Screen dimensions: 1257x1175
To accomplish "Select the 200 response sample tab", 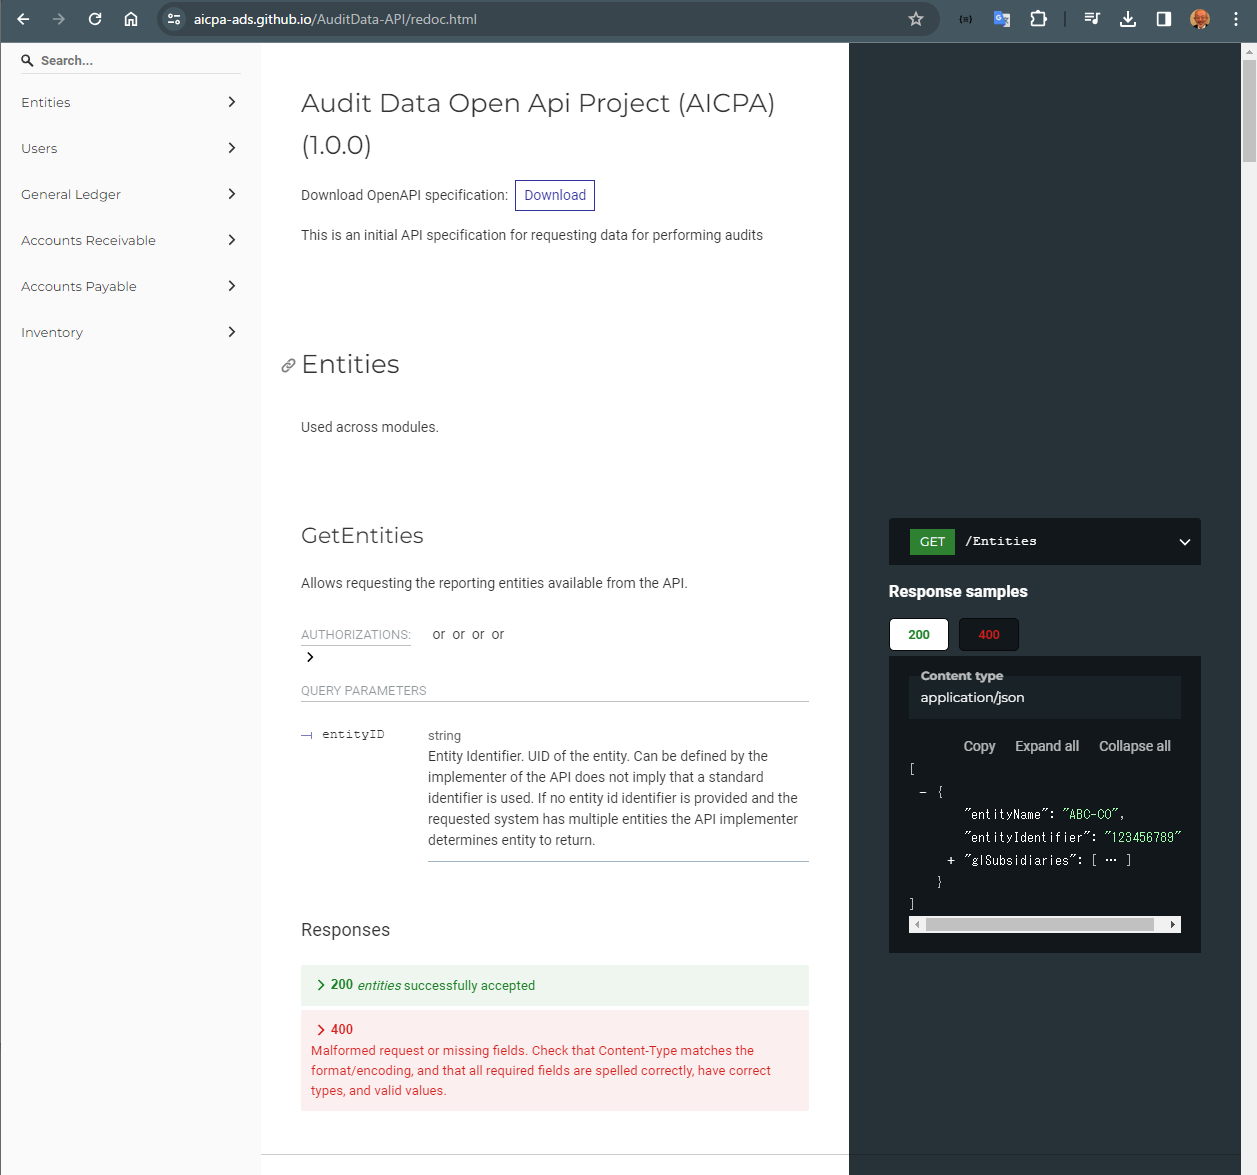I will (919, 634).
